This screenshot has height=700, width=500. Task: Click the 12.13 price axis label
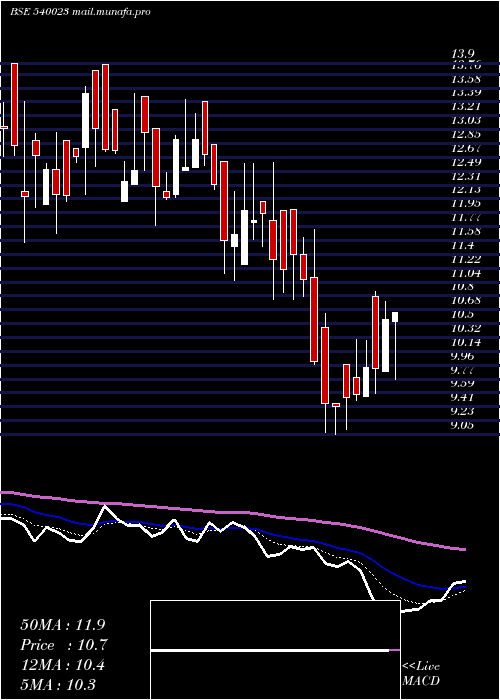(x=466, y=190)
